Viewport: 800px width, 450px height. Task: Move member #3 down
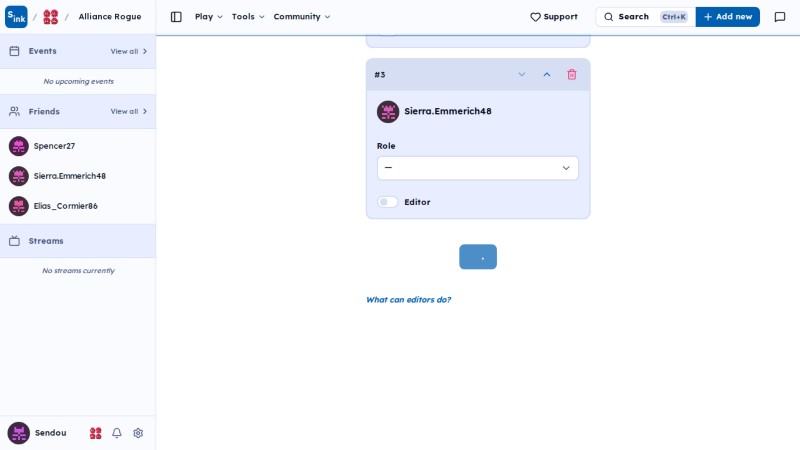click(x=521, y=74)
